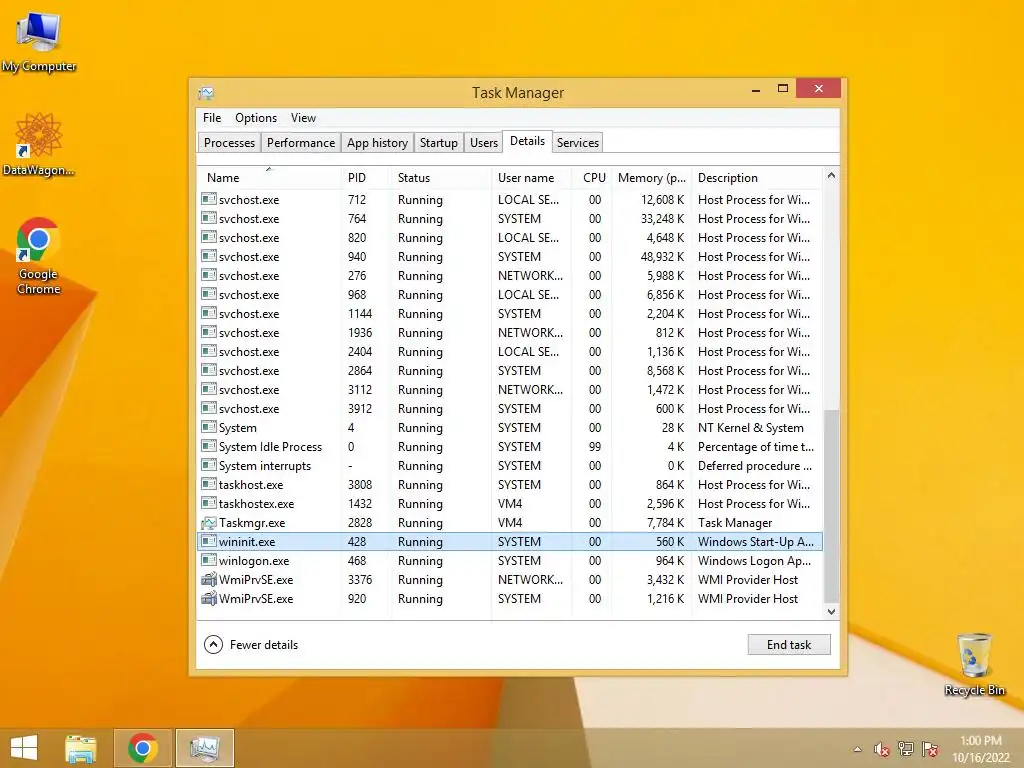Click Windows Logon Ap... description
The width and height of the screenshot is (1024, 768).
click(754, 560)
